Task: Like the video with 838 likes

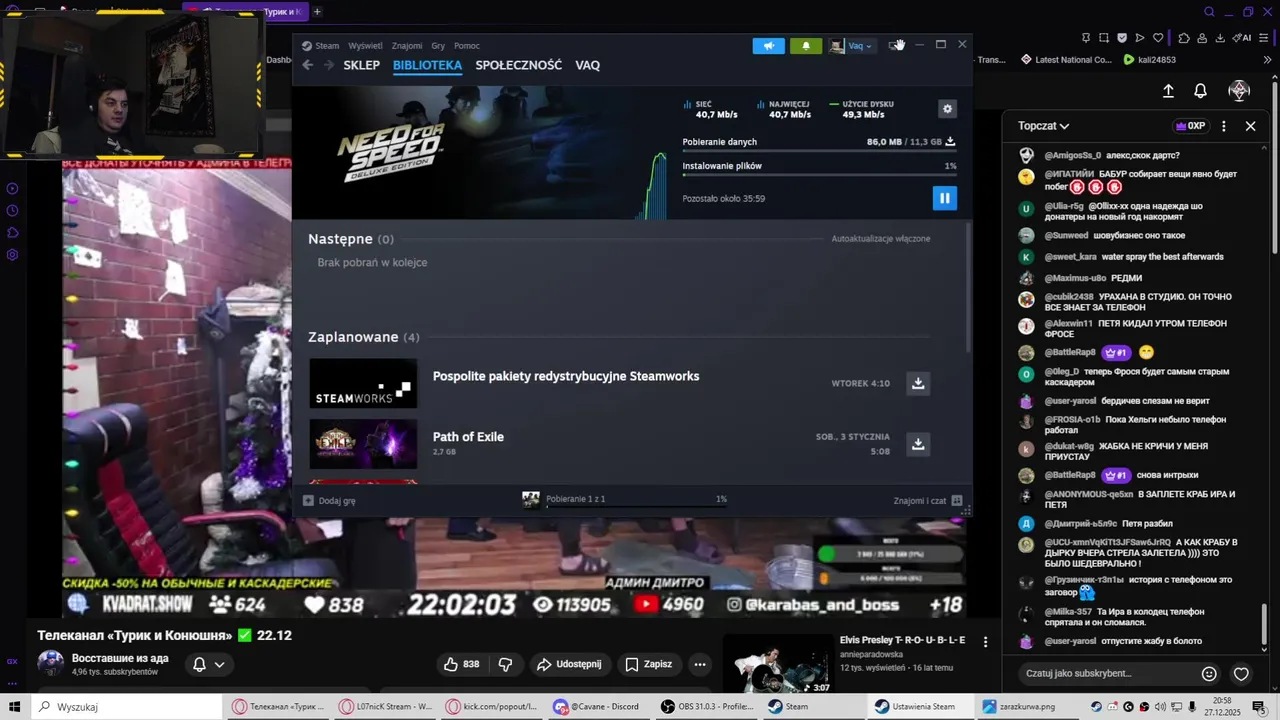Action: click(461, 664)
